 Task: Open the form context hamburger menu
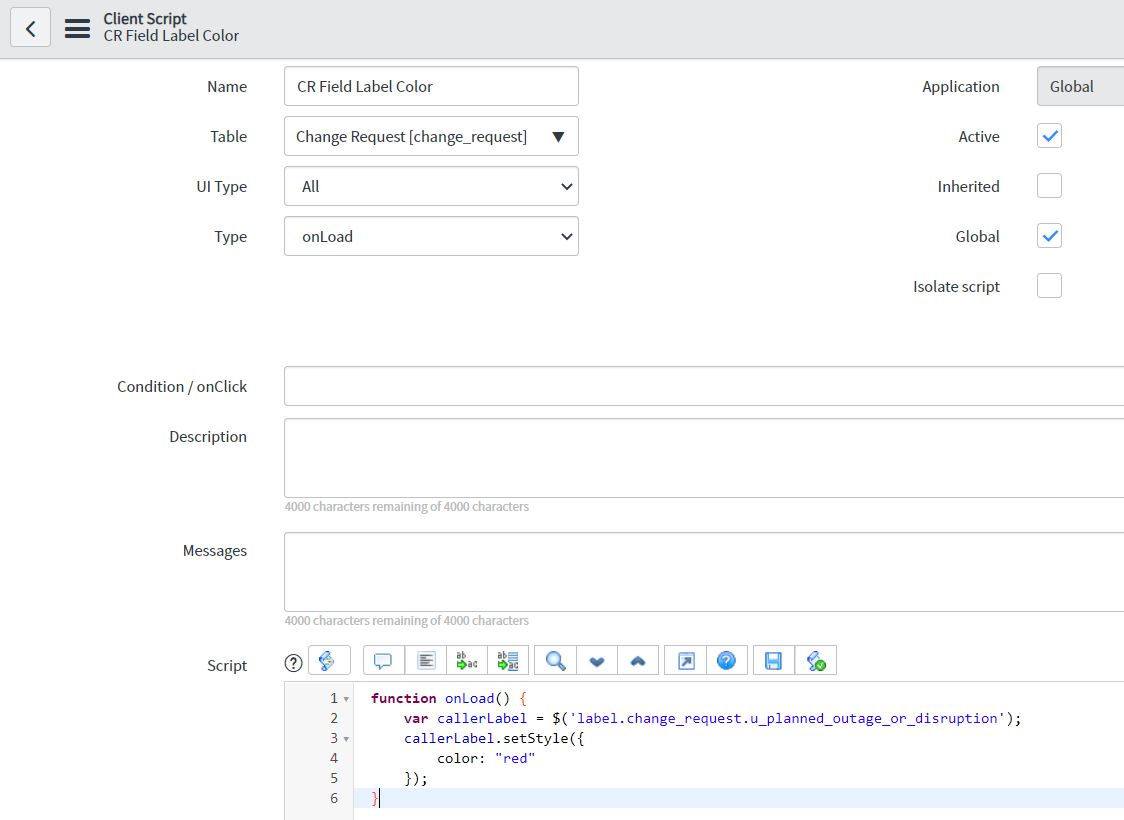tap(77, 29)
